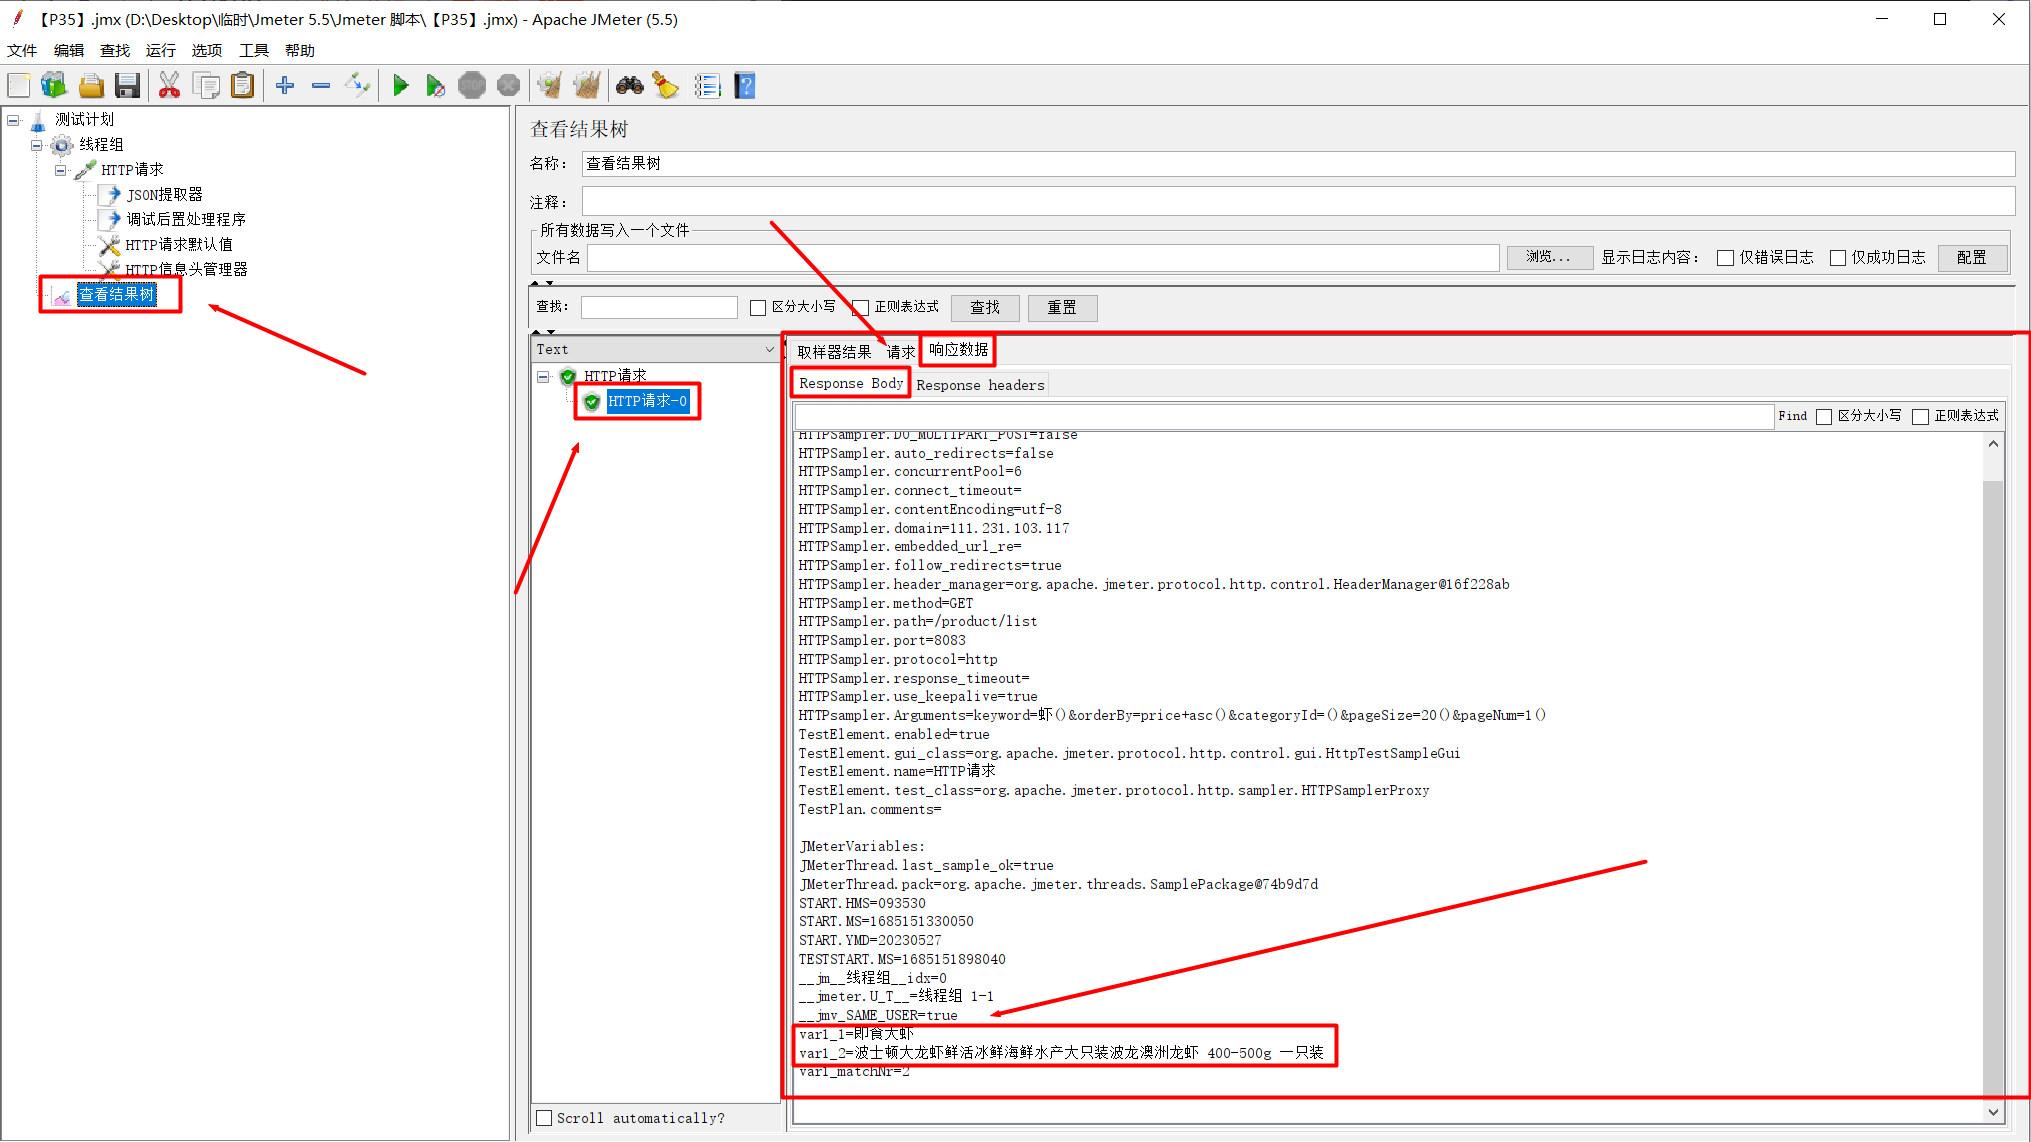Switch to the Response headers tab
The height and width of the screenshot is (1142, 2031).
[979, 385]
